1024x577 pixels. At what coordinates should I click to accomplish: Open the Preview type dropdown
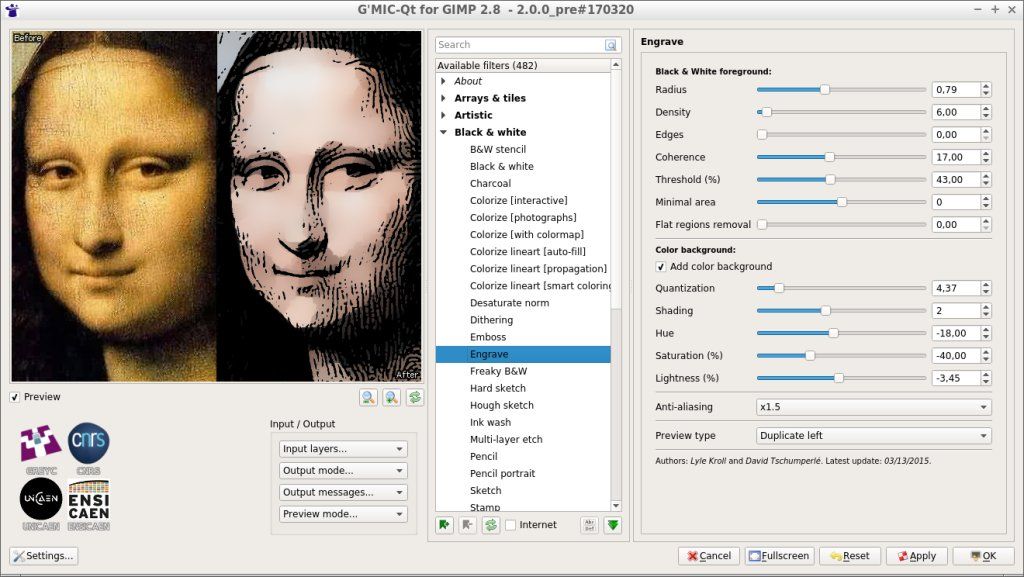click(874, 436)
